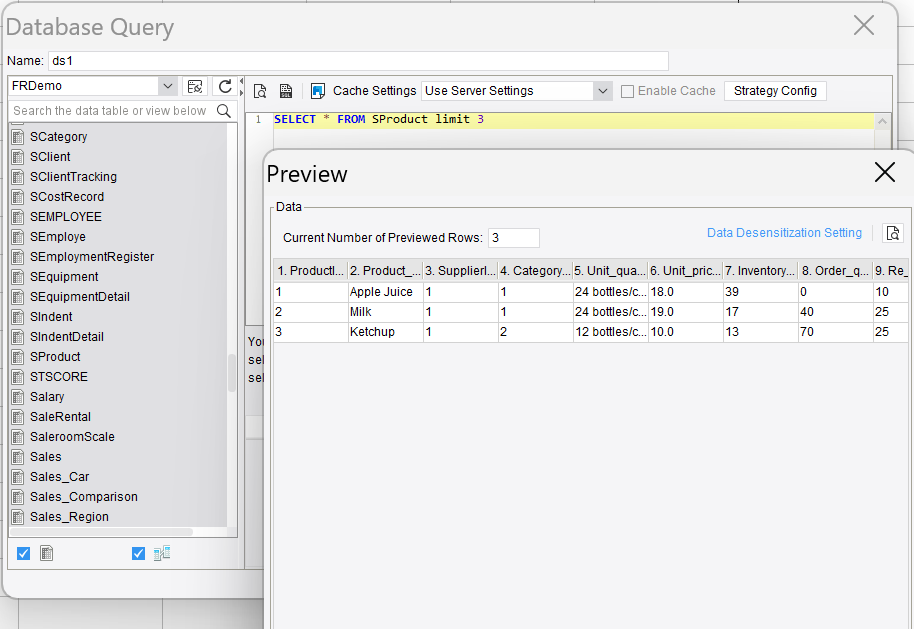Refresh the data table list
This screenshot has height=629, width=914.
[x=226, y=87]
